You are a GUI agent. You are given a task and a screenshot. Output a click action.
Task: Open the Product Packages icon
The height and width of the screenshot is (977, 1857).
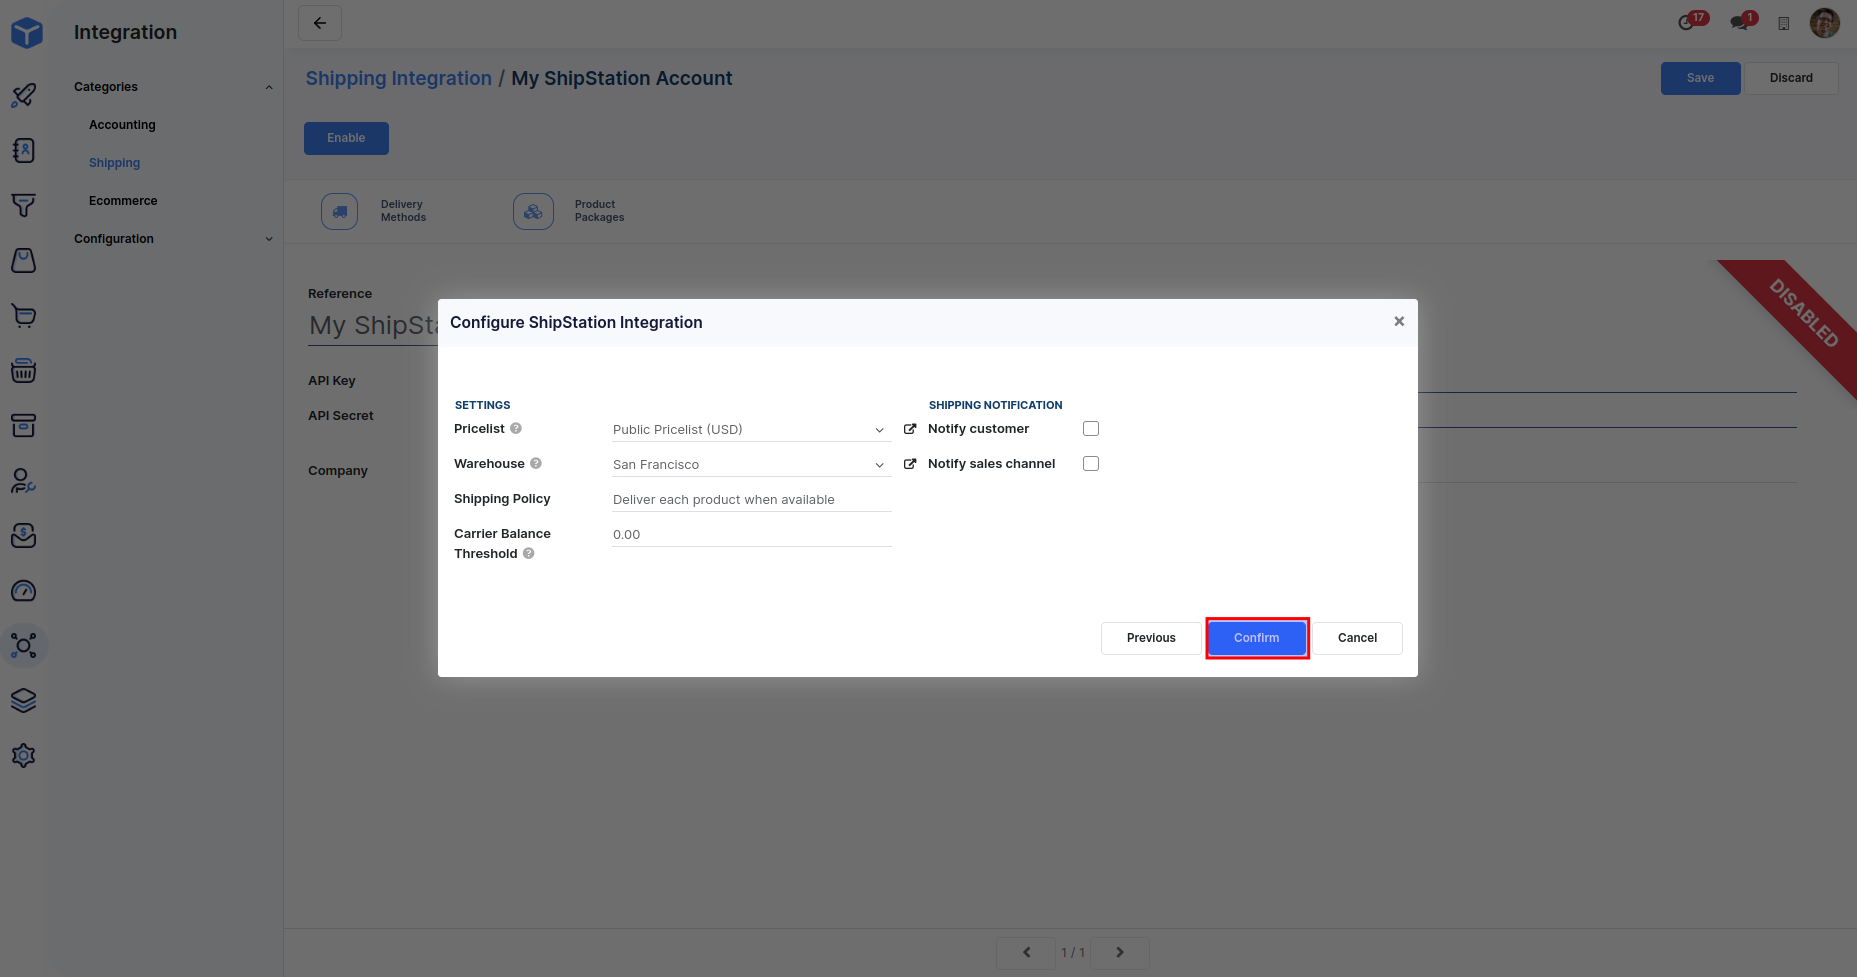pos(533,211)
